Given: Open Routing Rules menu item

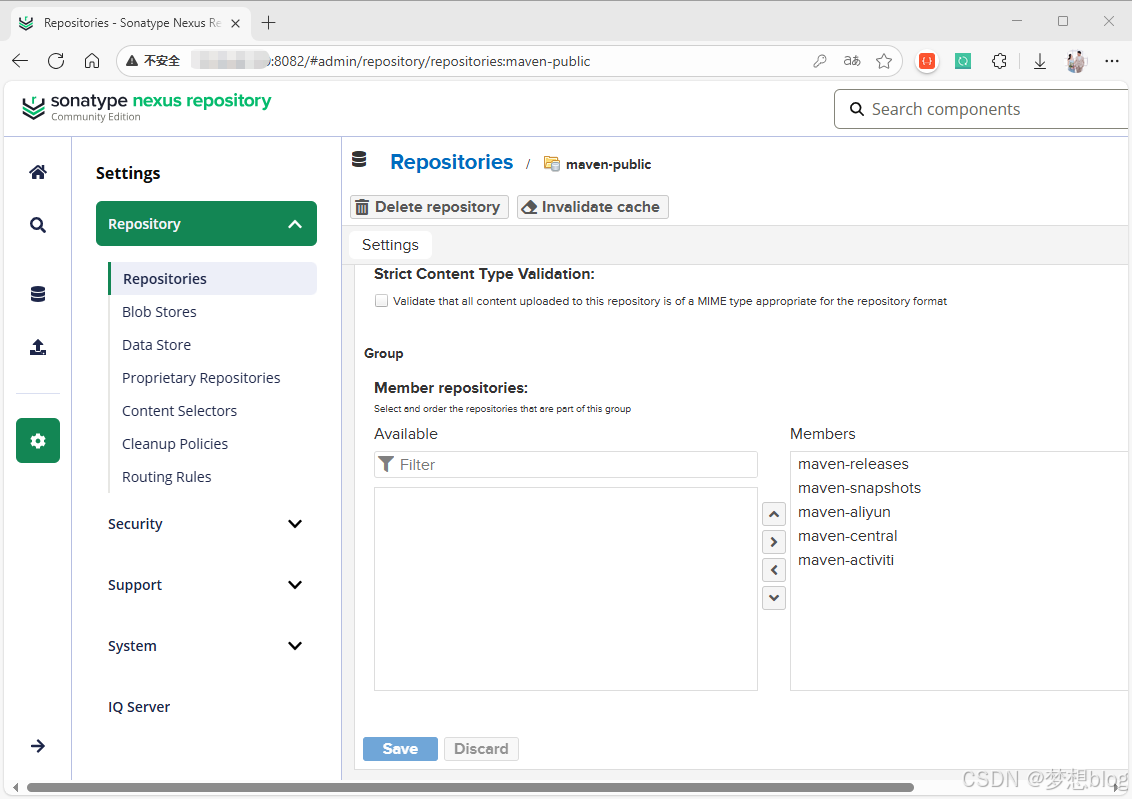Looking at the screenshot, I should coord(167,477).
